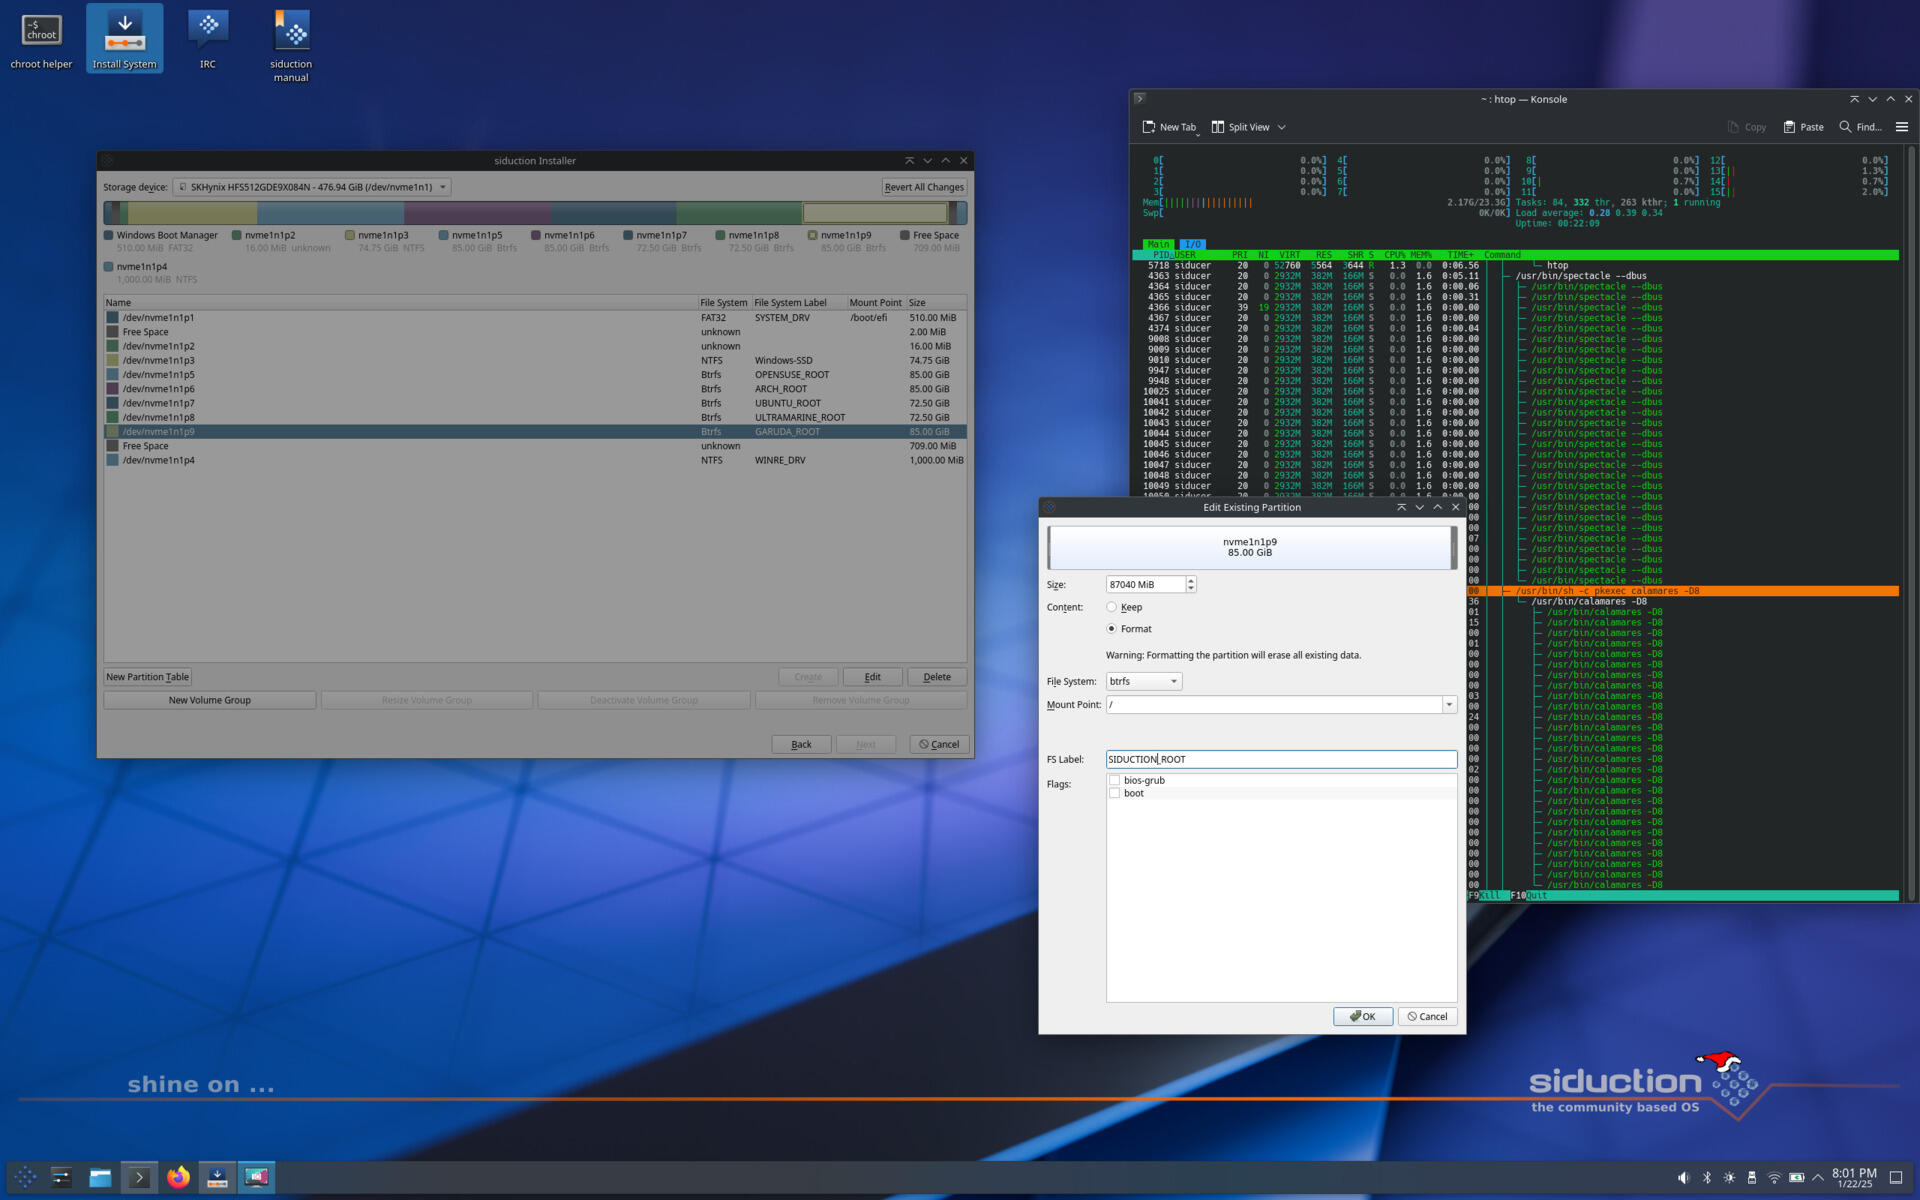Click nvme1n1p6 segment in partition bar
1920x1200 pixels.
click(x=478, y=213)
